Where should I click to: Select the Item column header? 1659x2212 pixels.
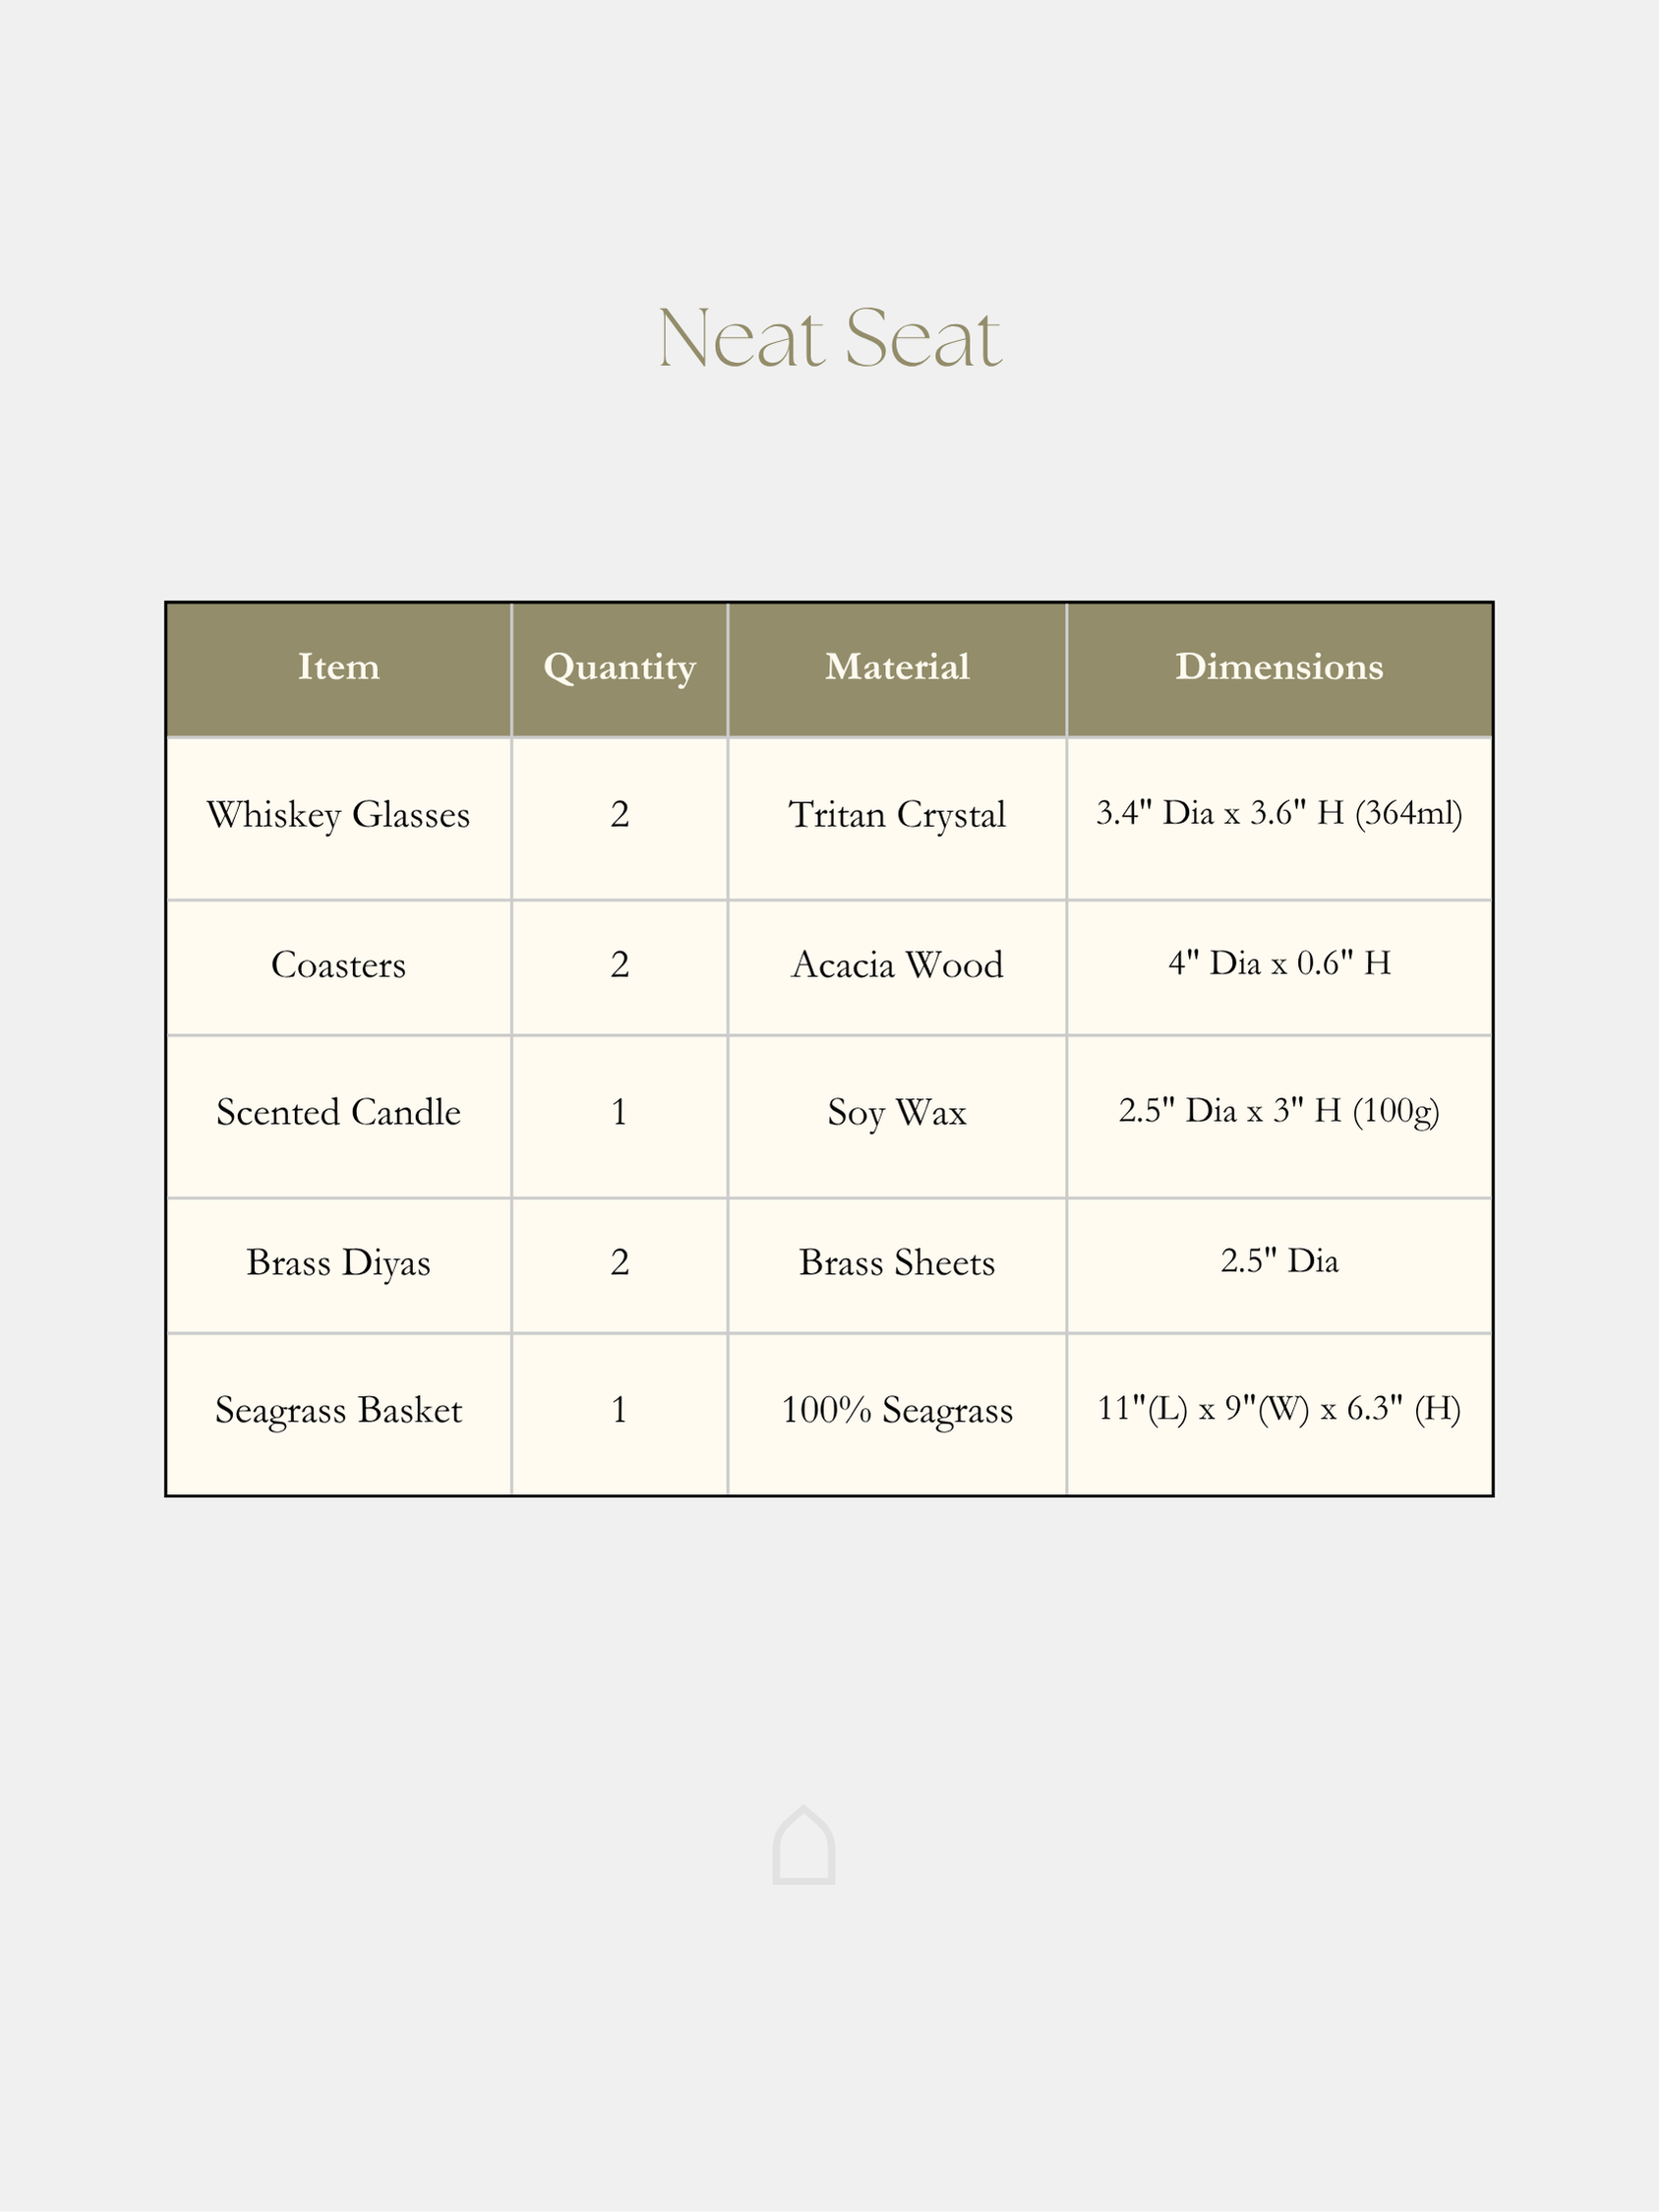click(338, 667)
